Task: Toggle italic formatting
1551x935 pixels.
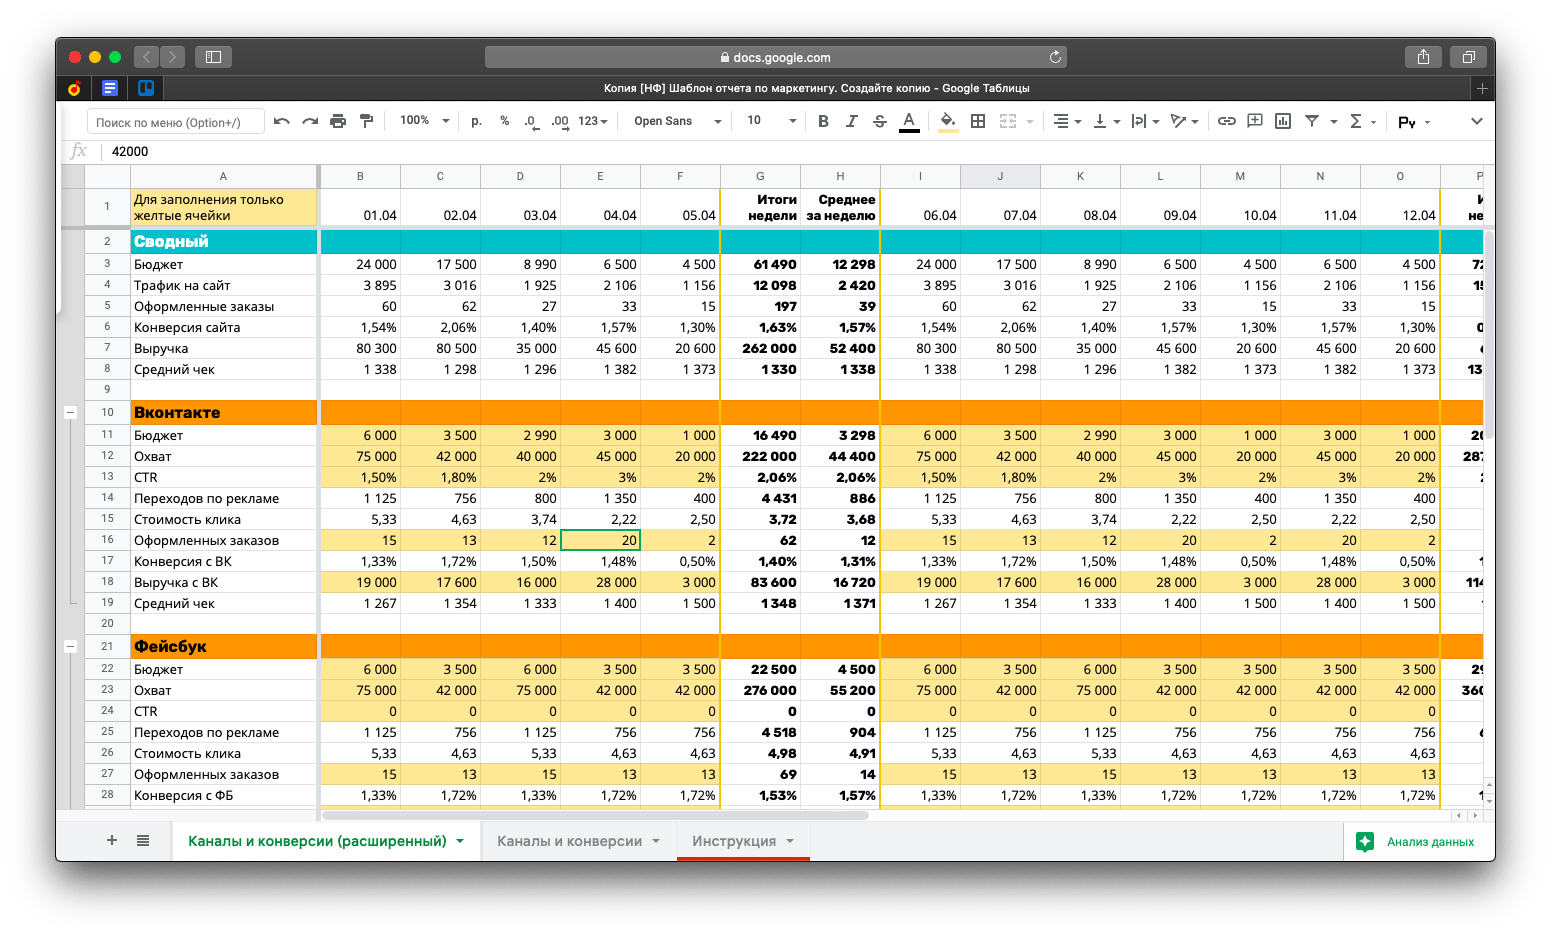Action: coord(851,121)
